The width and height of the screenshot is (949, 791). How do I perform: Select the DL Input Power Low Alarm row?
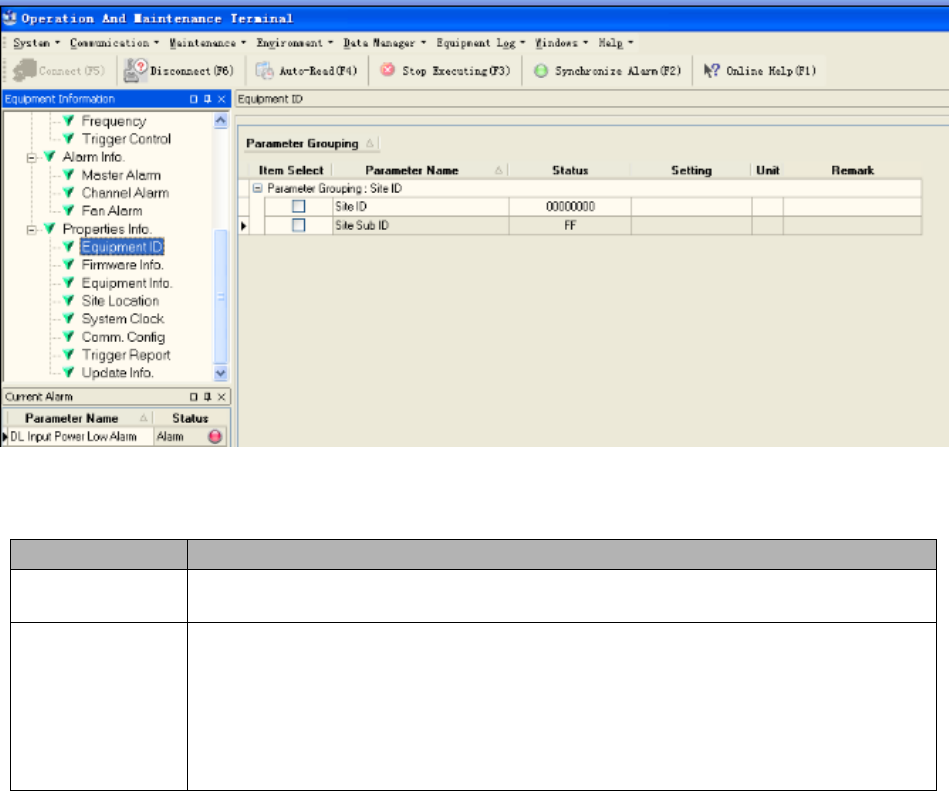pyautogui.click(x=115, y=436)
